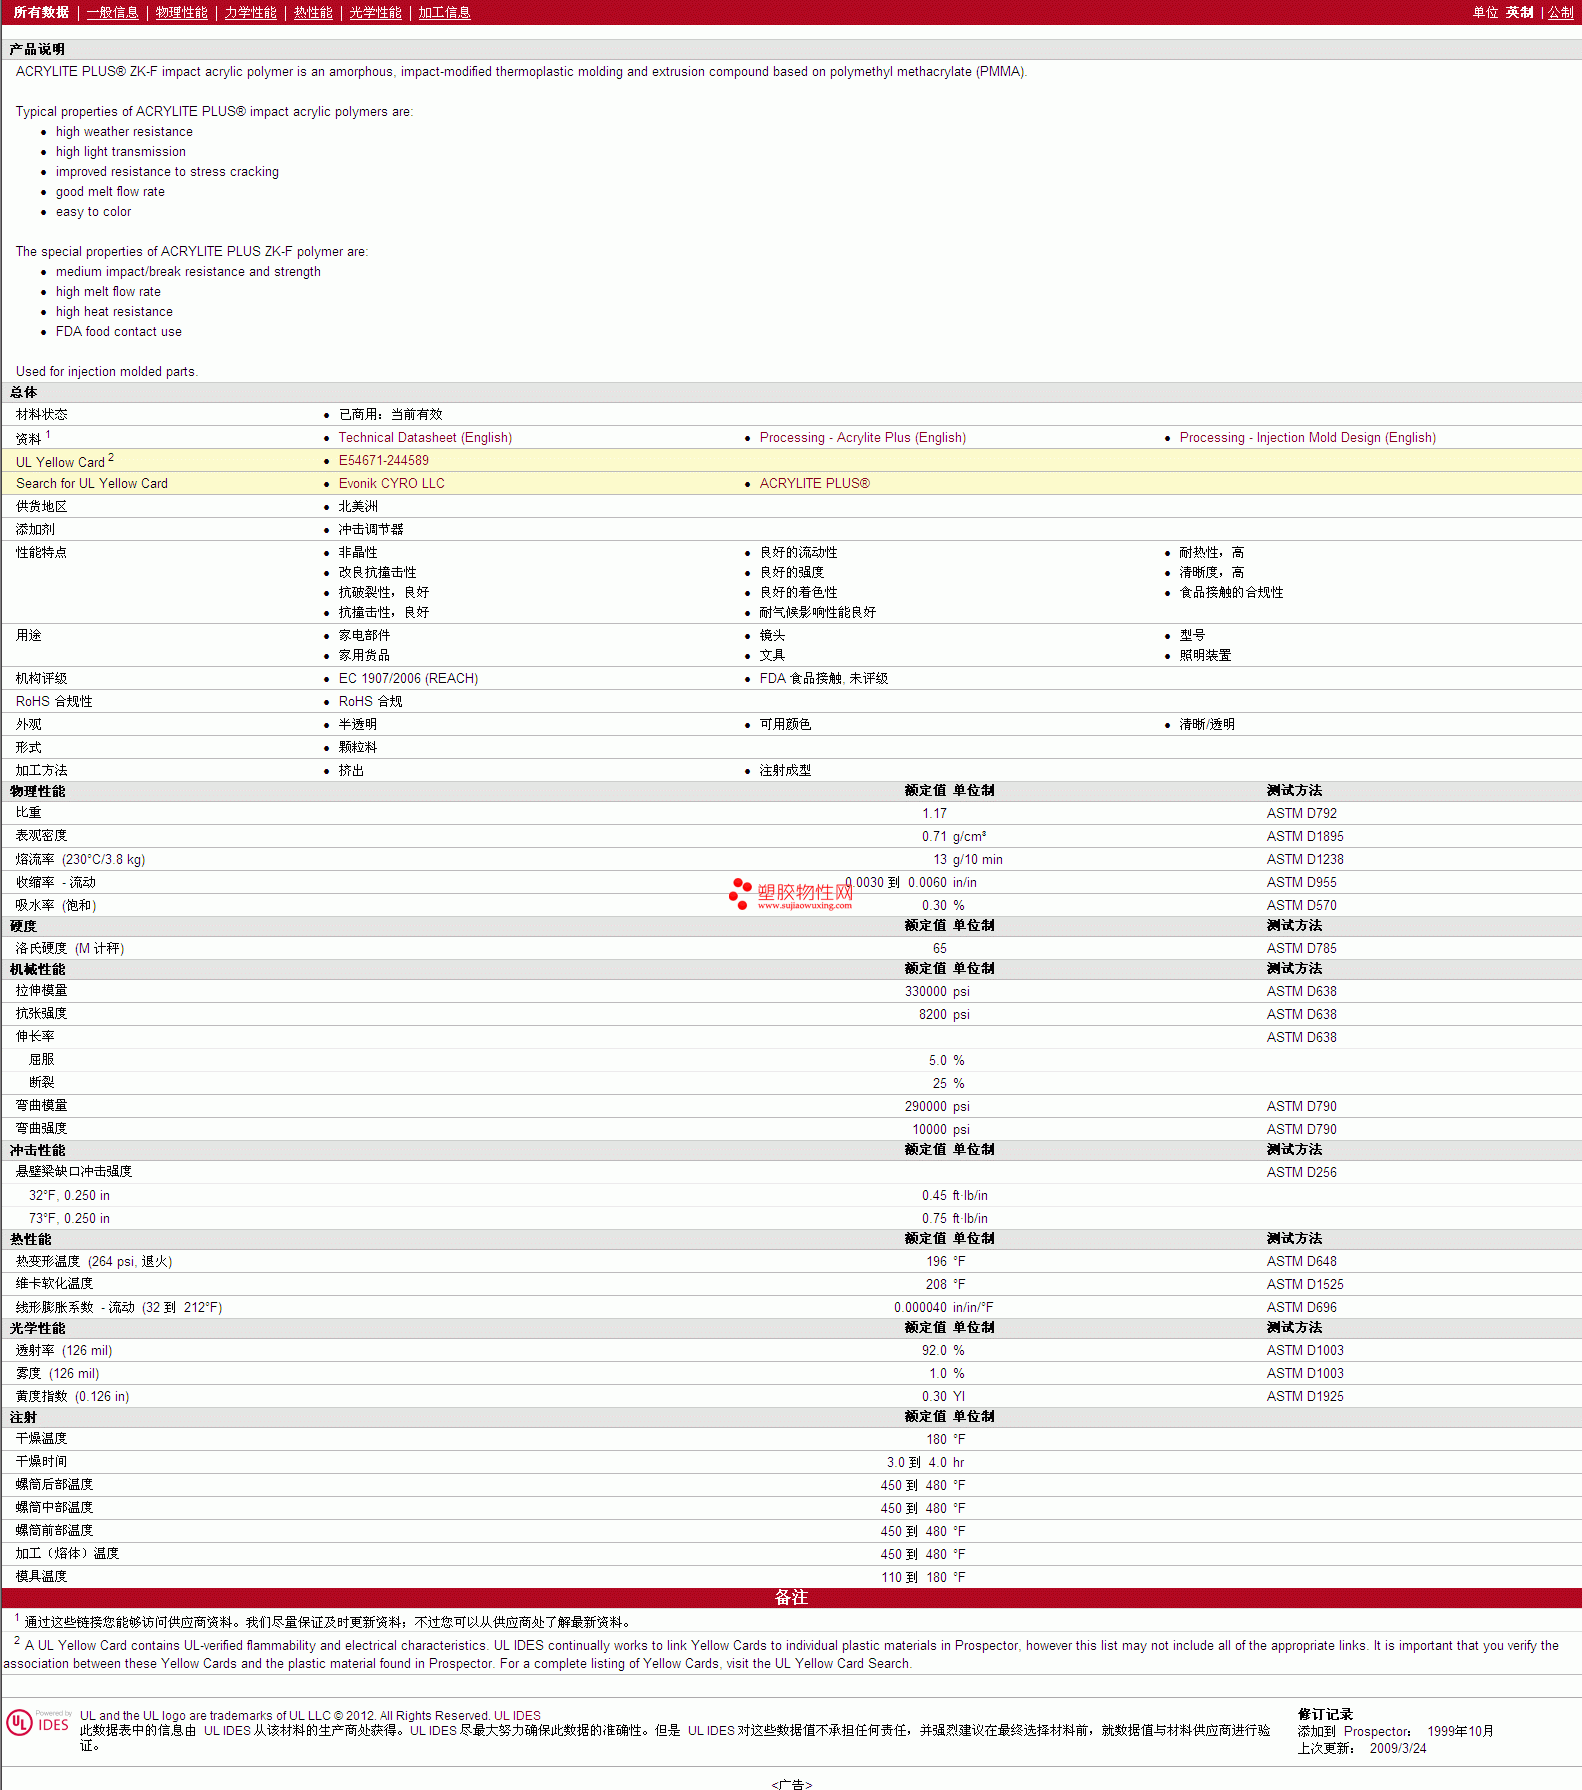Open UL Yellow Card E54671-244589
1582x1790 pixels.
point(383,460)
